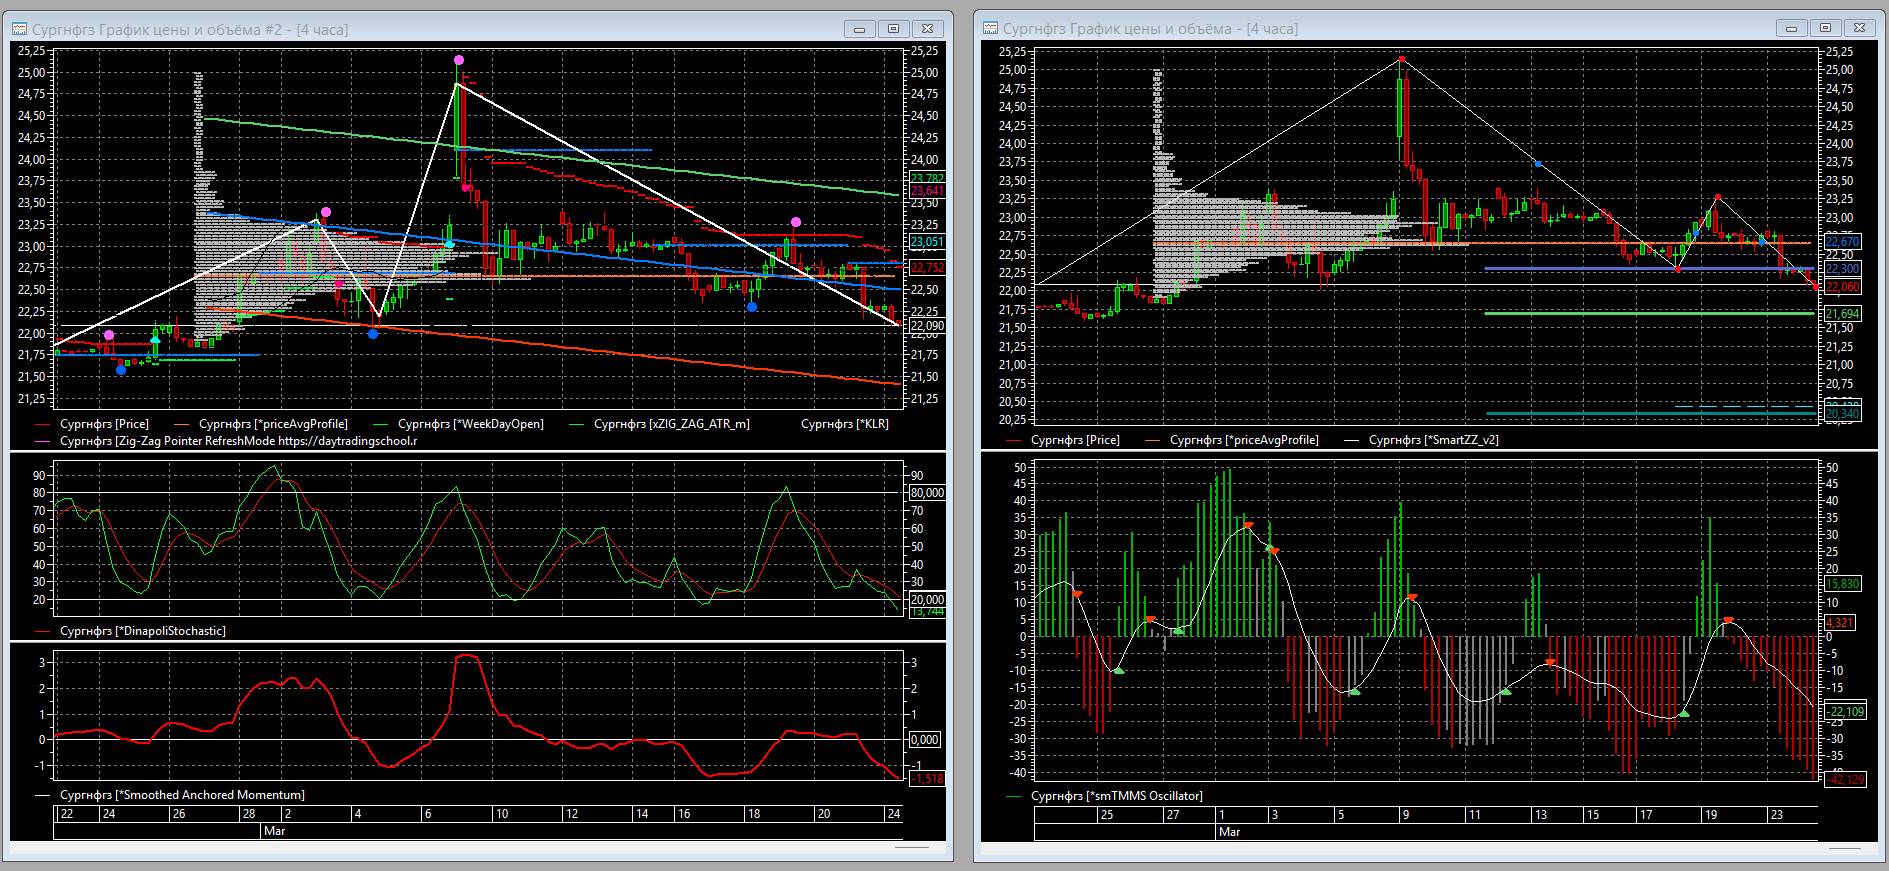Click the smTMMS Oscillator legend label
Image resolution: width=1889 pixels, height=871 pixels.
[x=1116, y=796]
